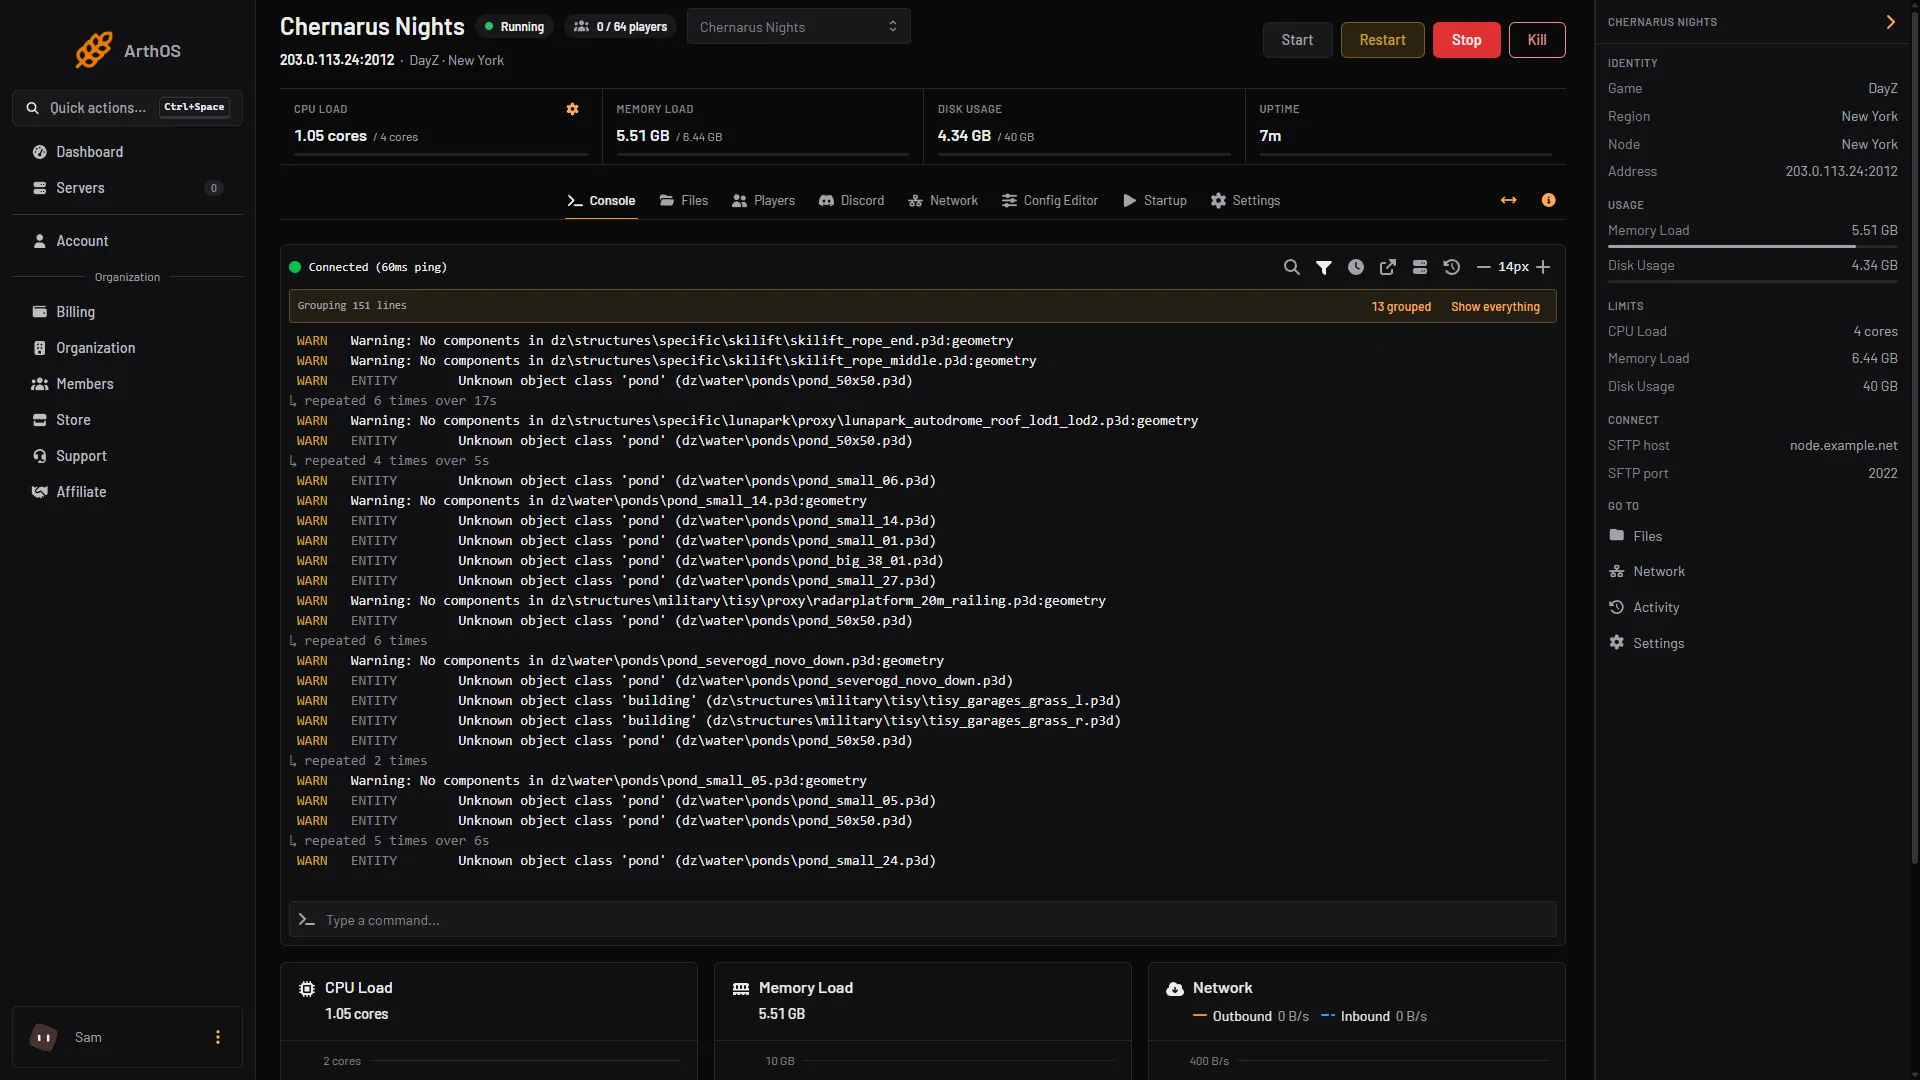1920x1080 pixels.
Task: Click the CPU Load gear settings icon
Action: tap(573, 109)
